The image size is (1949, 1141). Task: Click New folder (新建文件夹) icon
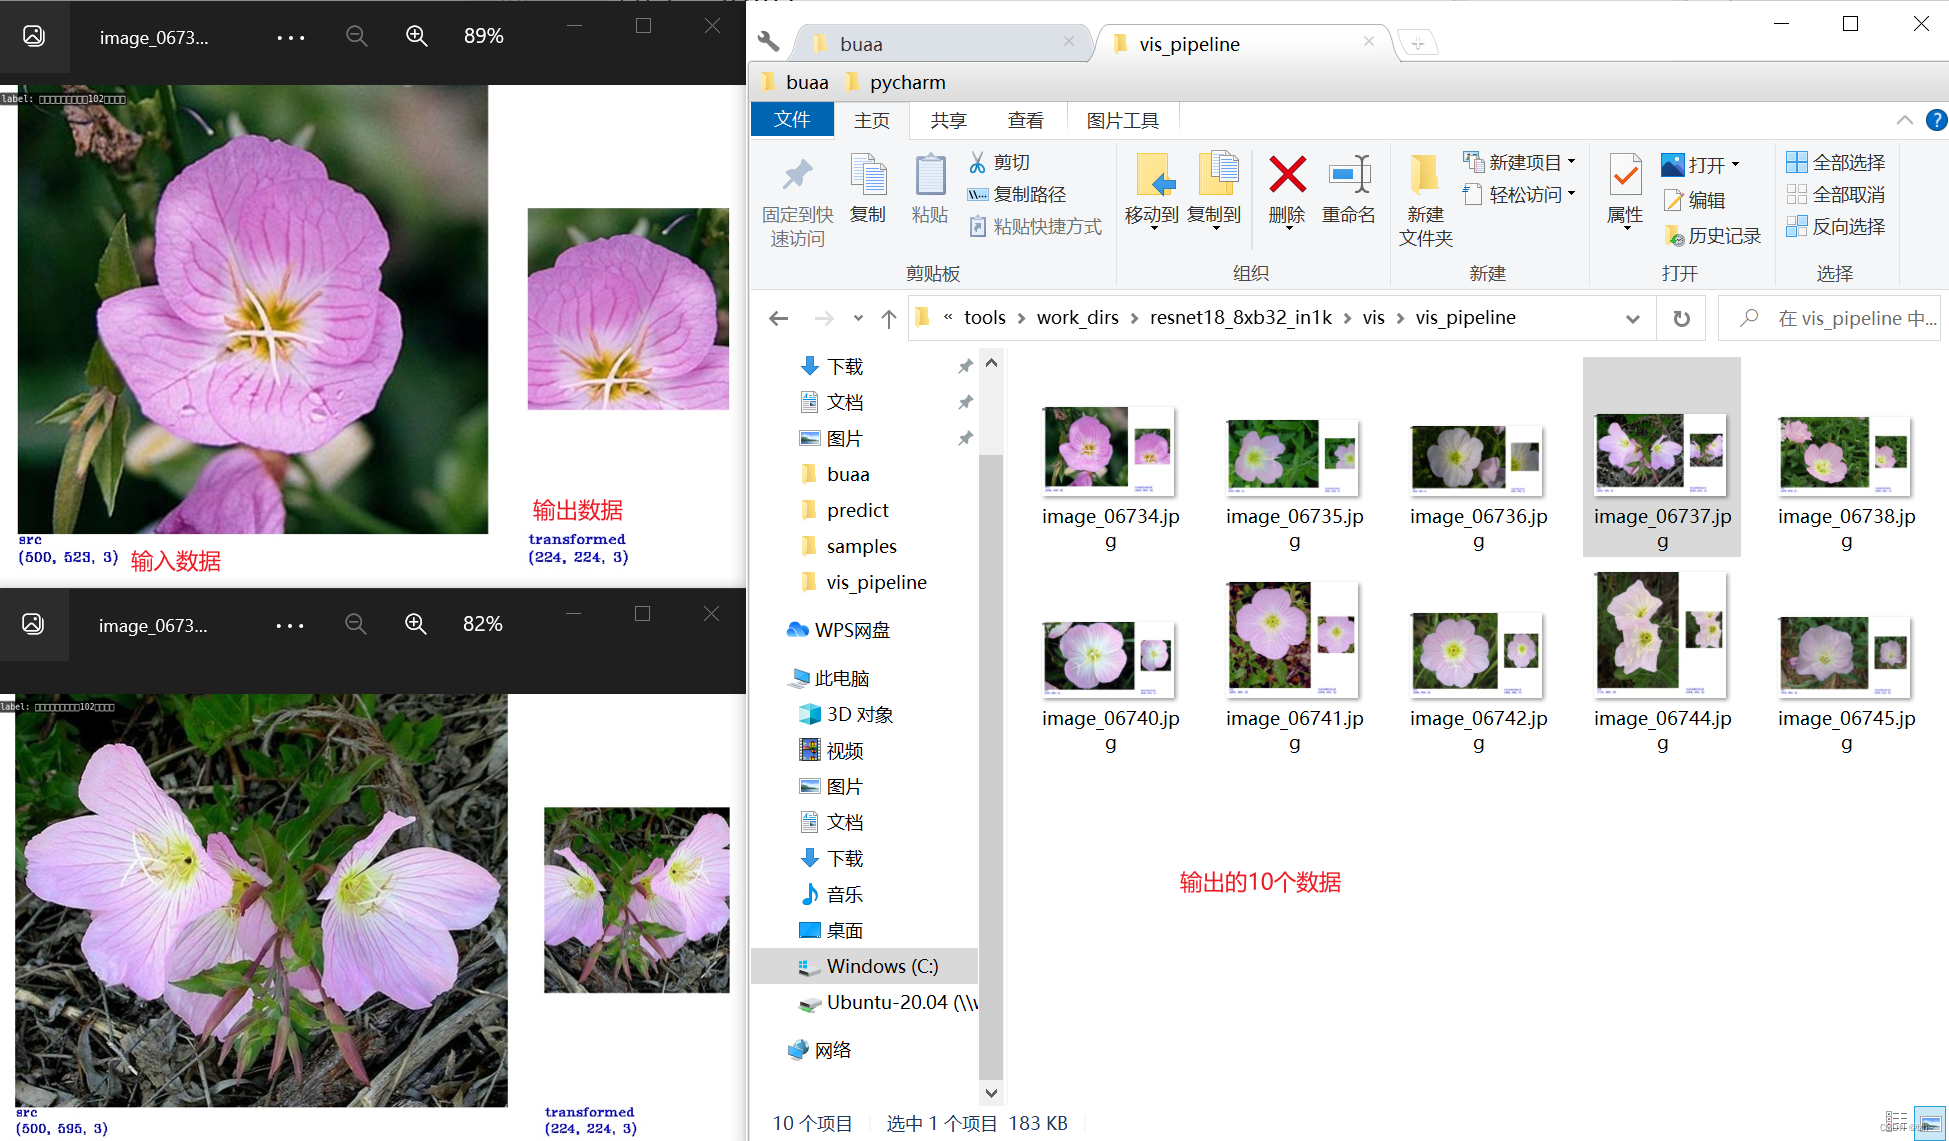tap(1425, 175)
